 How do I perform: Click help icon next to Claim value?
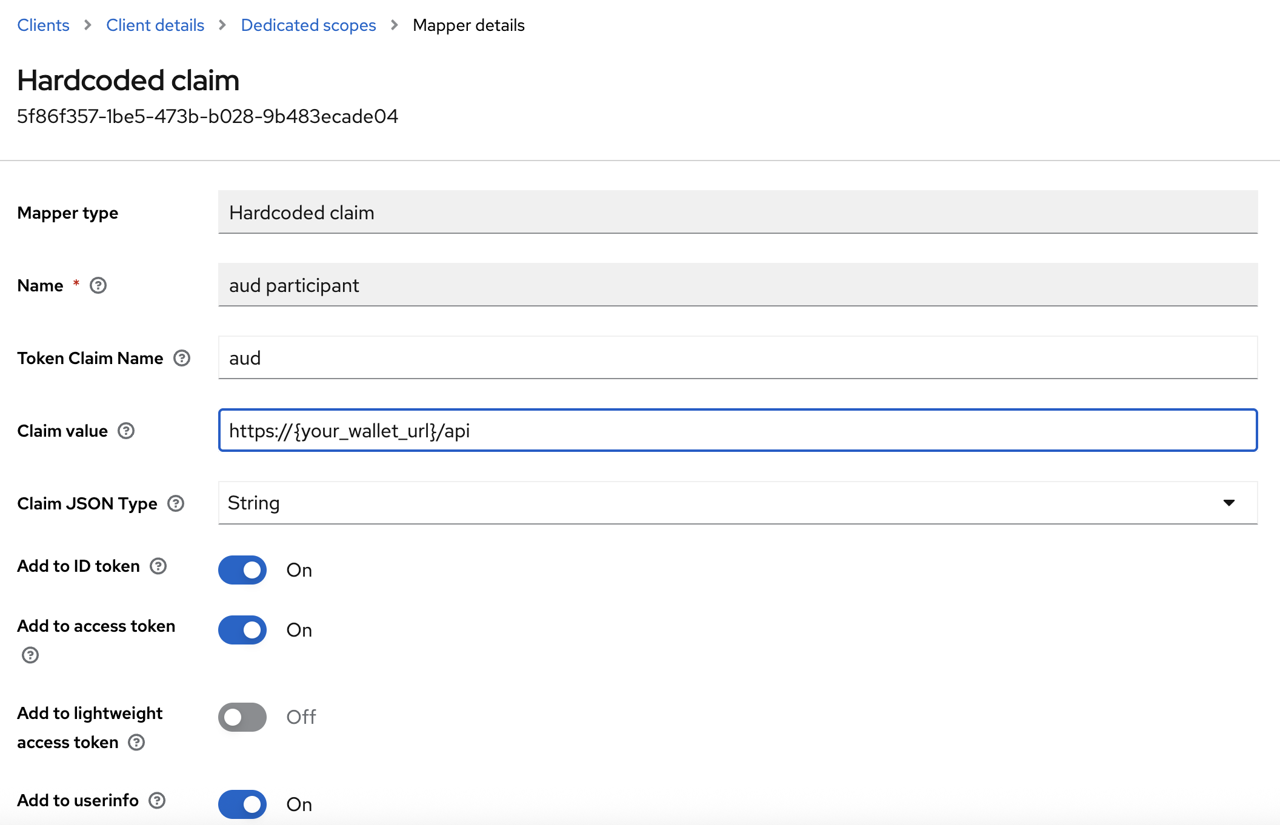[126, 431]
